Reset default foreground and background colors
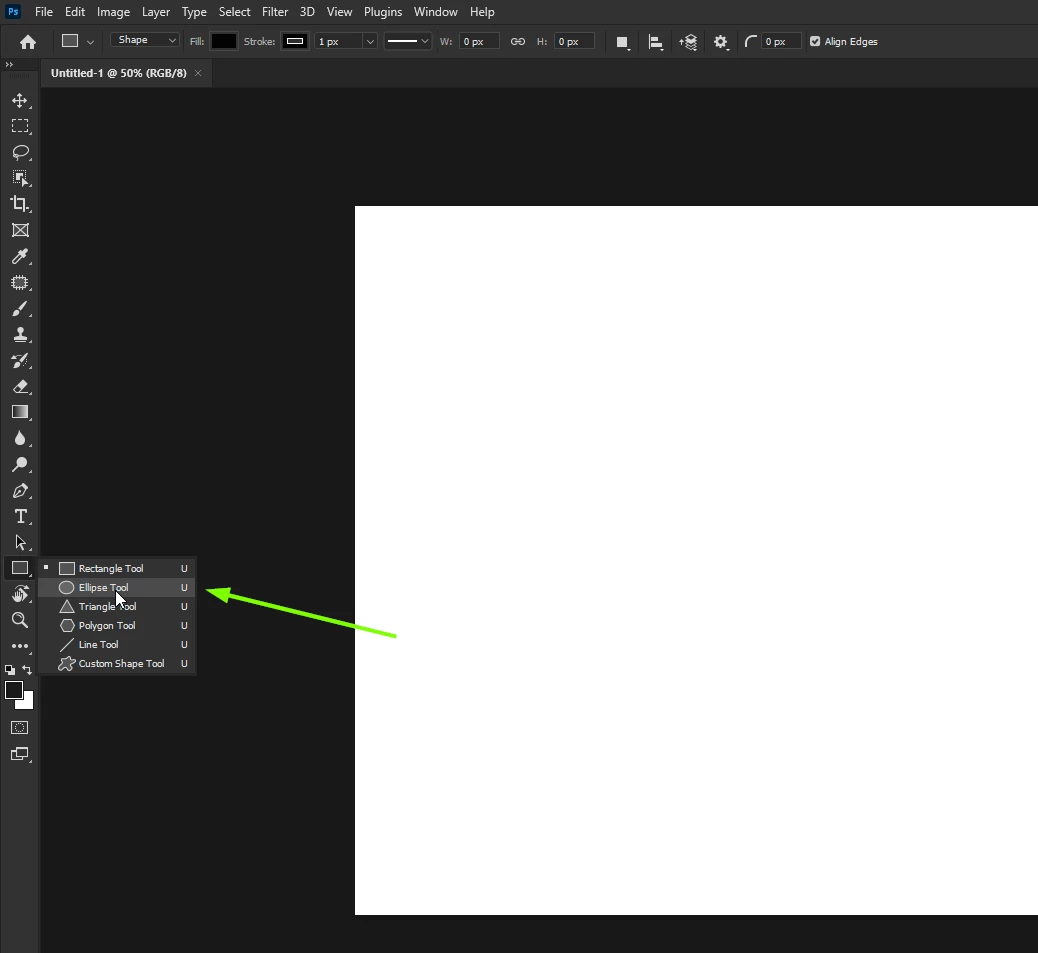 click(x=10, y=670)
